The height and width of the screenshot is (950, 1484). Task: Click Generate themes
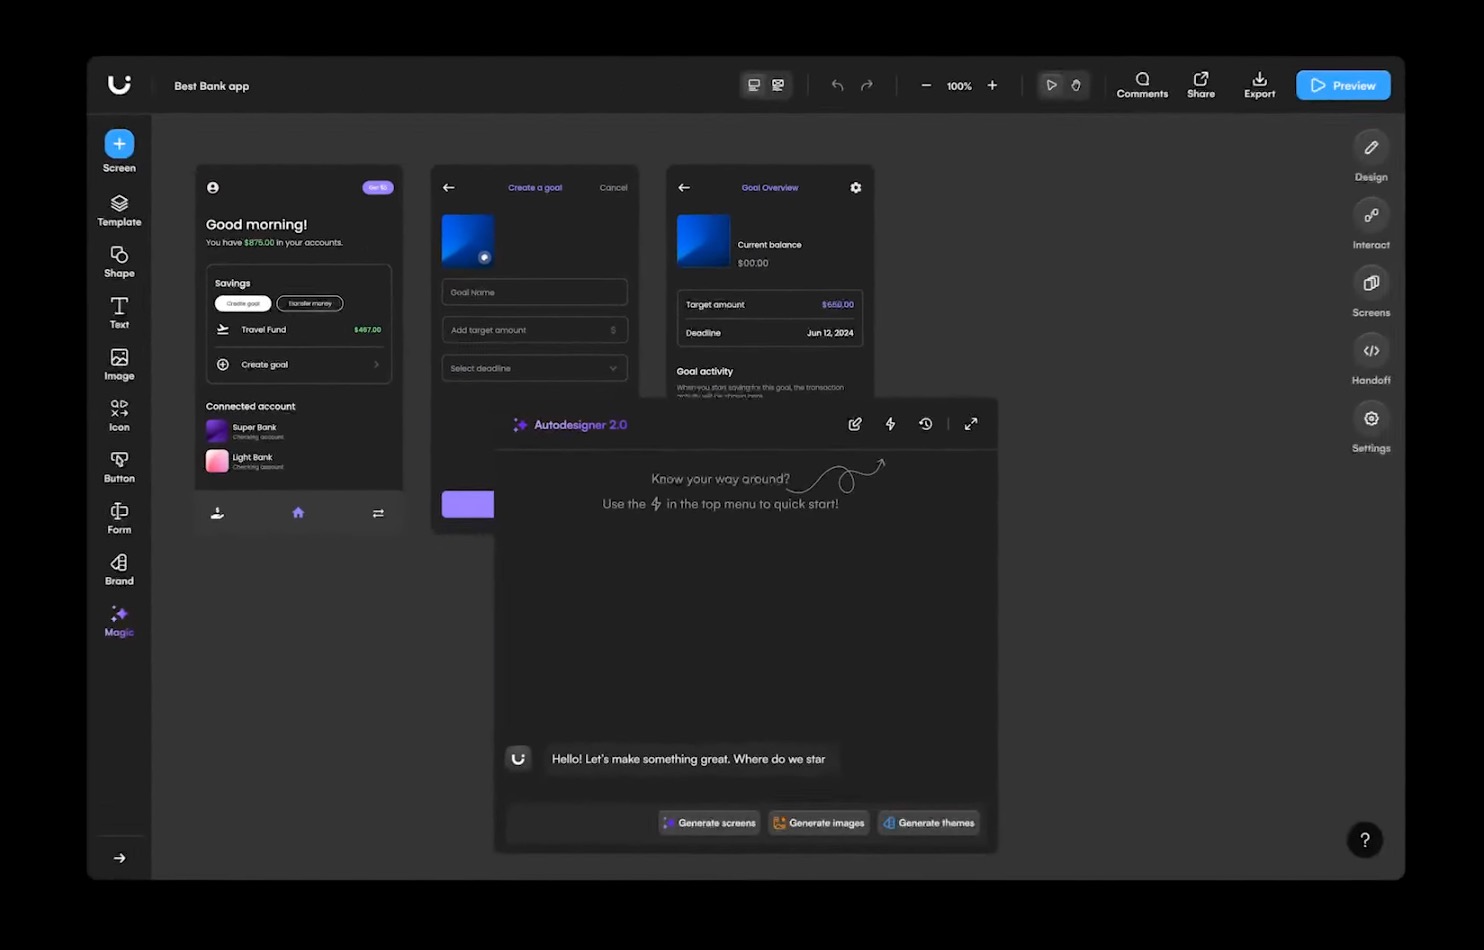coord(929,823)
